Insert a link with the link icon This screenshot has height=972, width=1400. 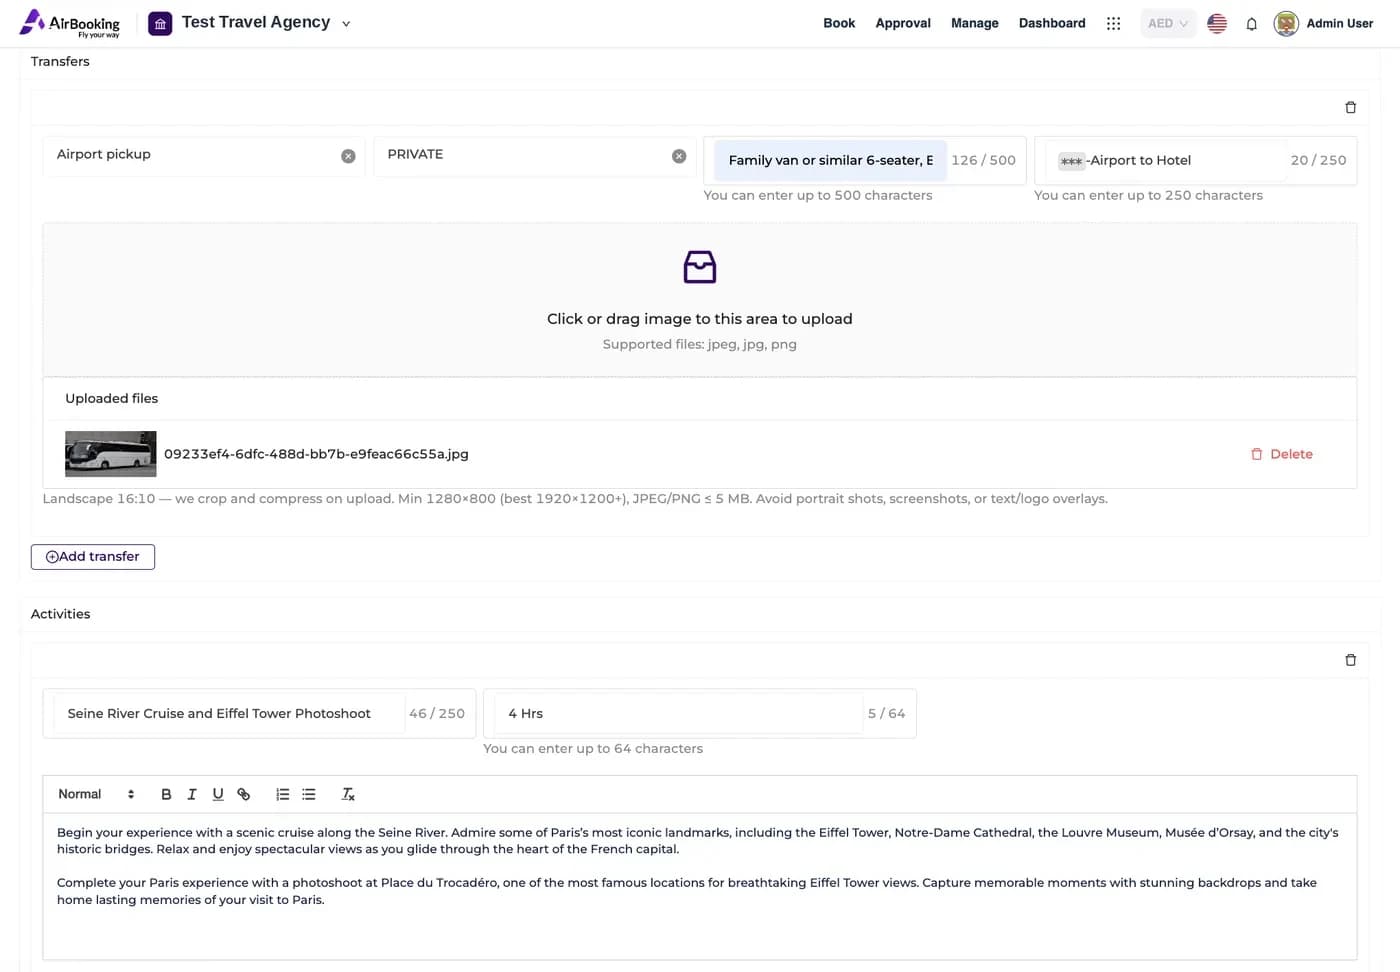pos(243,794)
